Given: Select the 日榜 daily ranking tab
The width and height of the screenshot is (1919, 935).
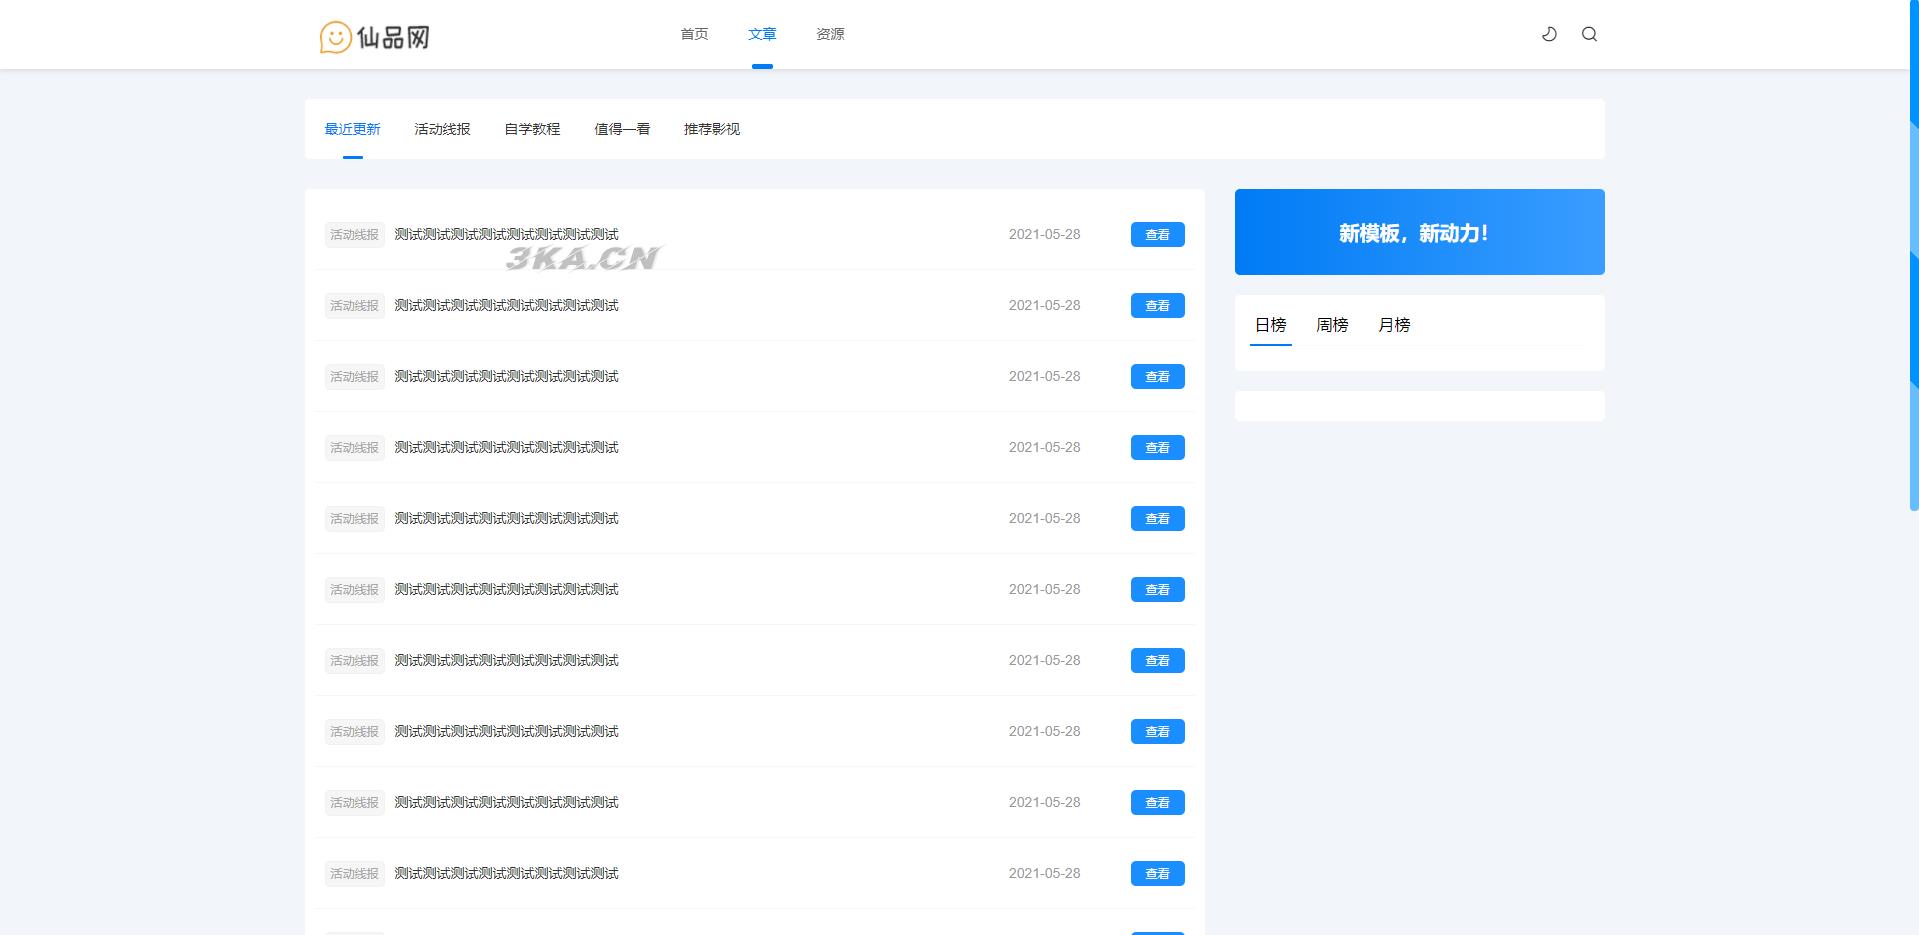Looking at the screenshot, I should pyautogui.click(x=1270, y=325).
